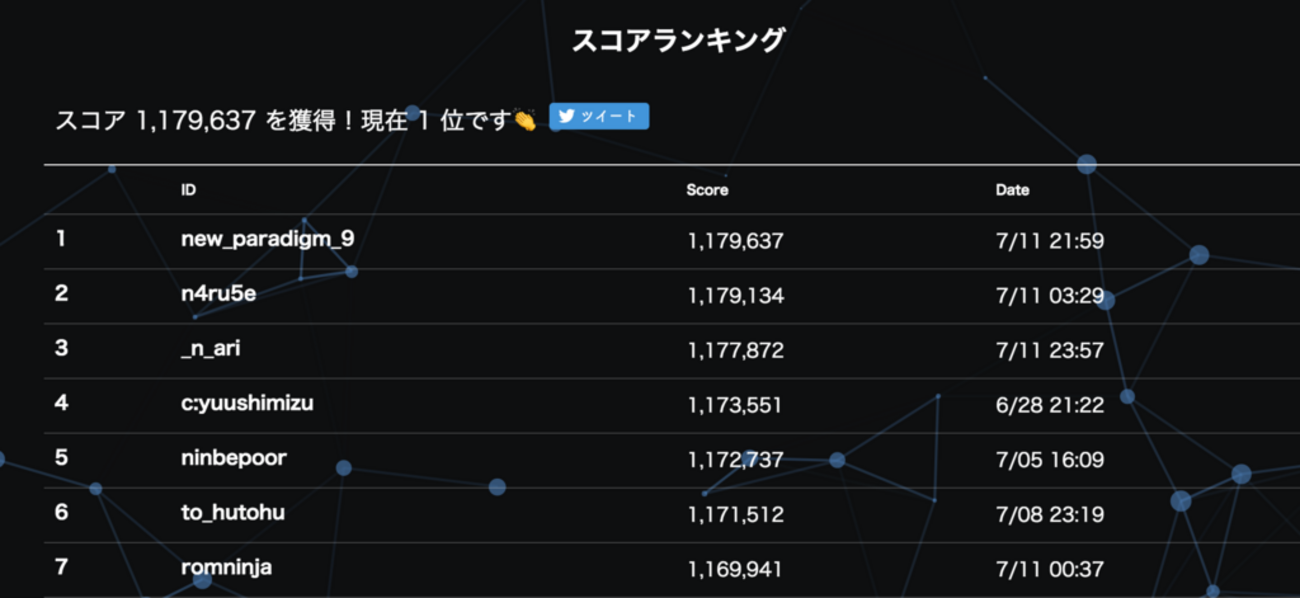Click the スコアランキング page heading
This screenshot has width=1300, height=598.
678,41
